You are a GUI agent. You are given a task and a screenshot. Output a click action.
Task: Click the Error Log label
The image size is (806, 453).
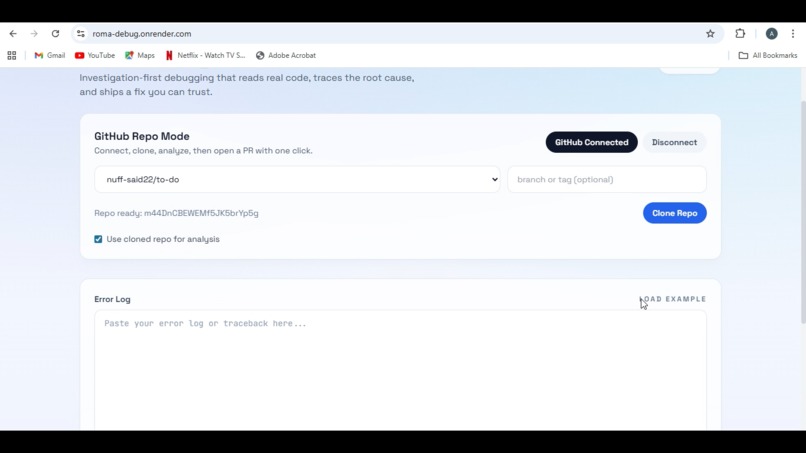(x=112, y=299)
